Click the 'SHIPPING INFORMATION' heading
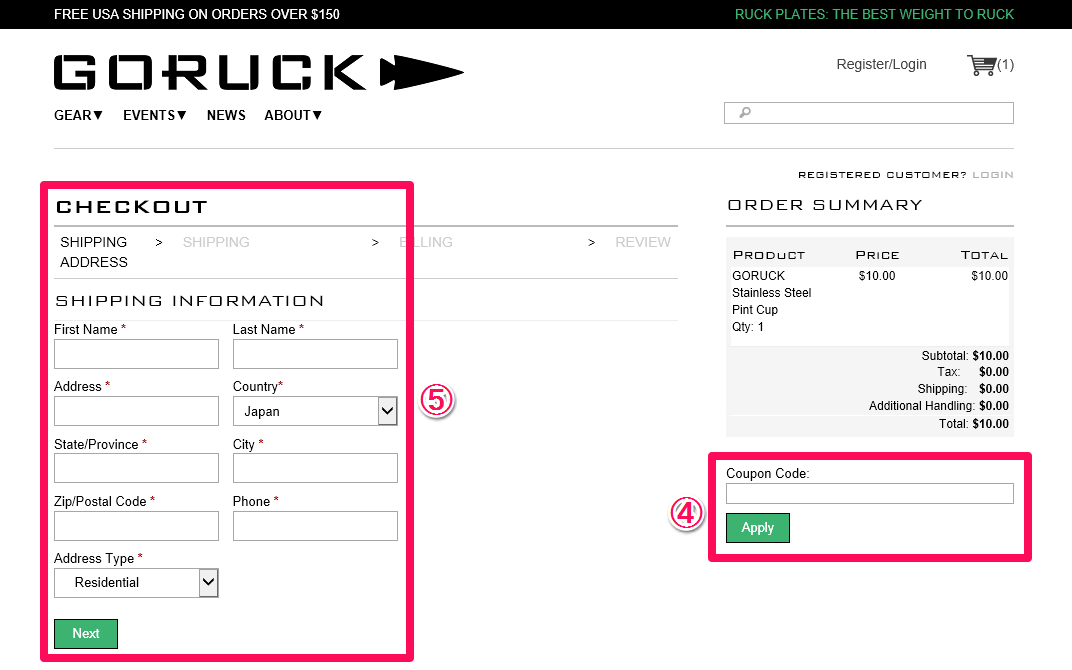The height and width of the screenshot is (670, 1072). 189,301
